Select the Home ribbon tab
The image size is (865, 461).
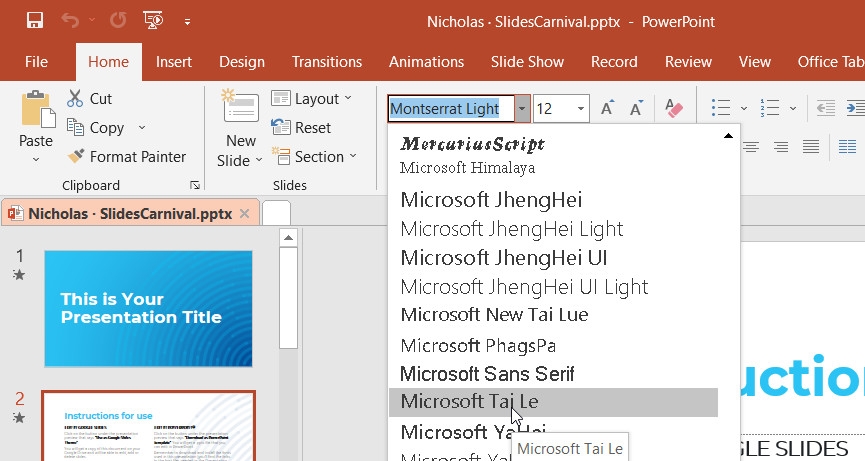click(x=108, y=62)
